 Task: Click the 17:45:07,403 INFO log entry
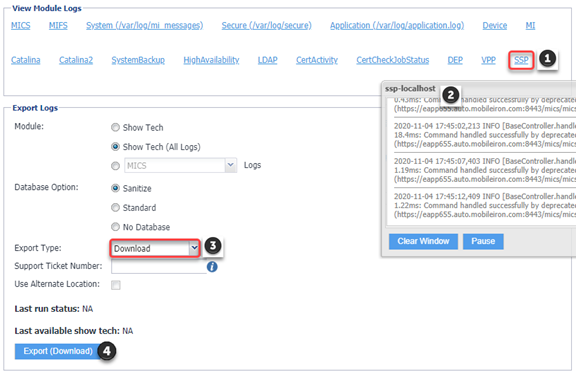tap(485, 170)
